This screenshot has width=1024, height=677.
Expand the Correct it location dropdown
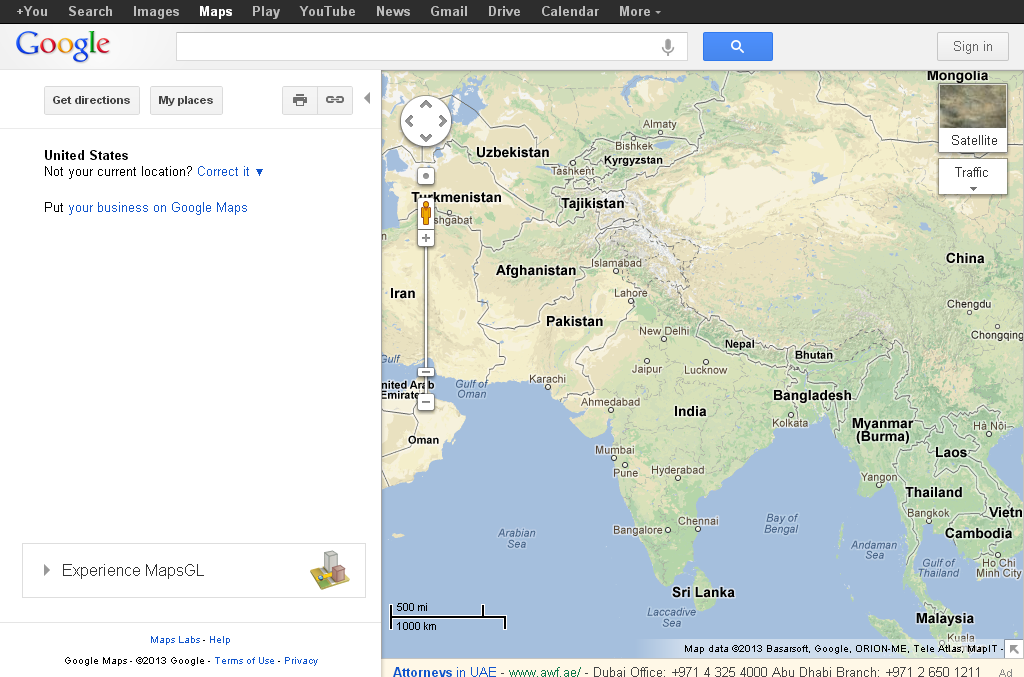pos(230,171)
